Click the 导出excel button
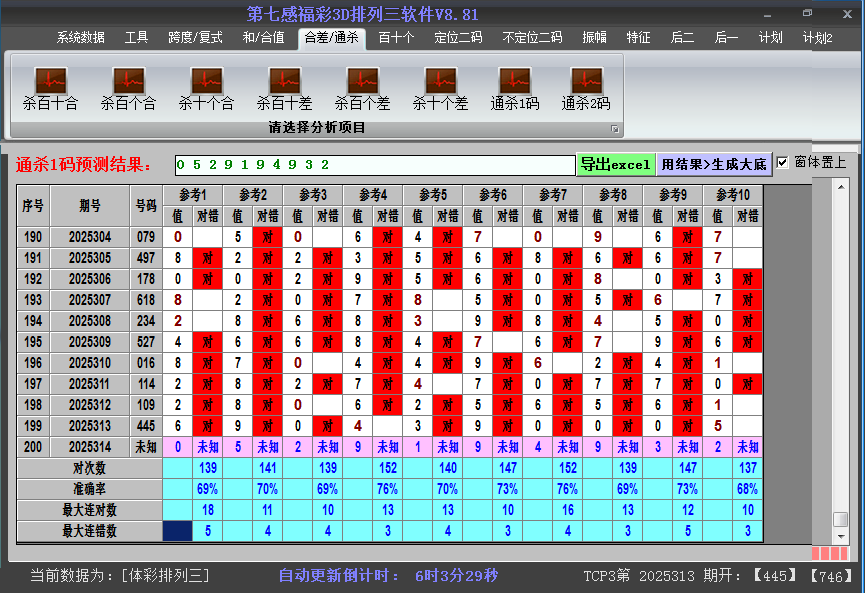The image size is (865, 593). [x=615, y=164]
